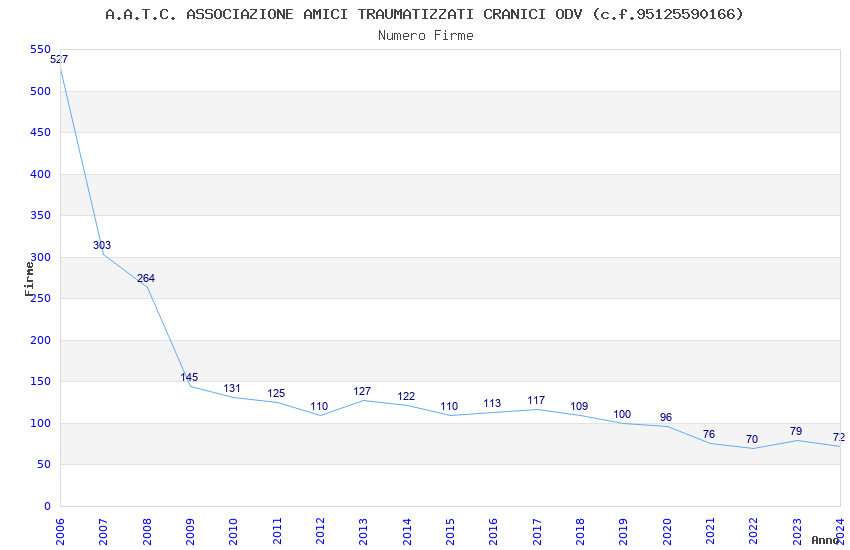
Task: Click the Numero Firme subtitle
Action: click(426, 35)
